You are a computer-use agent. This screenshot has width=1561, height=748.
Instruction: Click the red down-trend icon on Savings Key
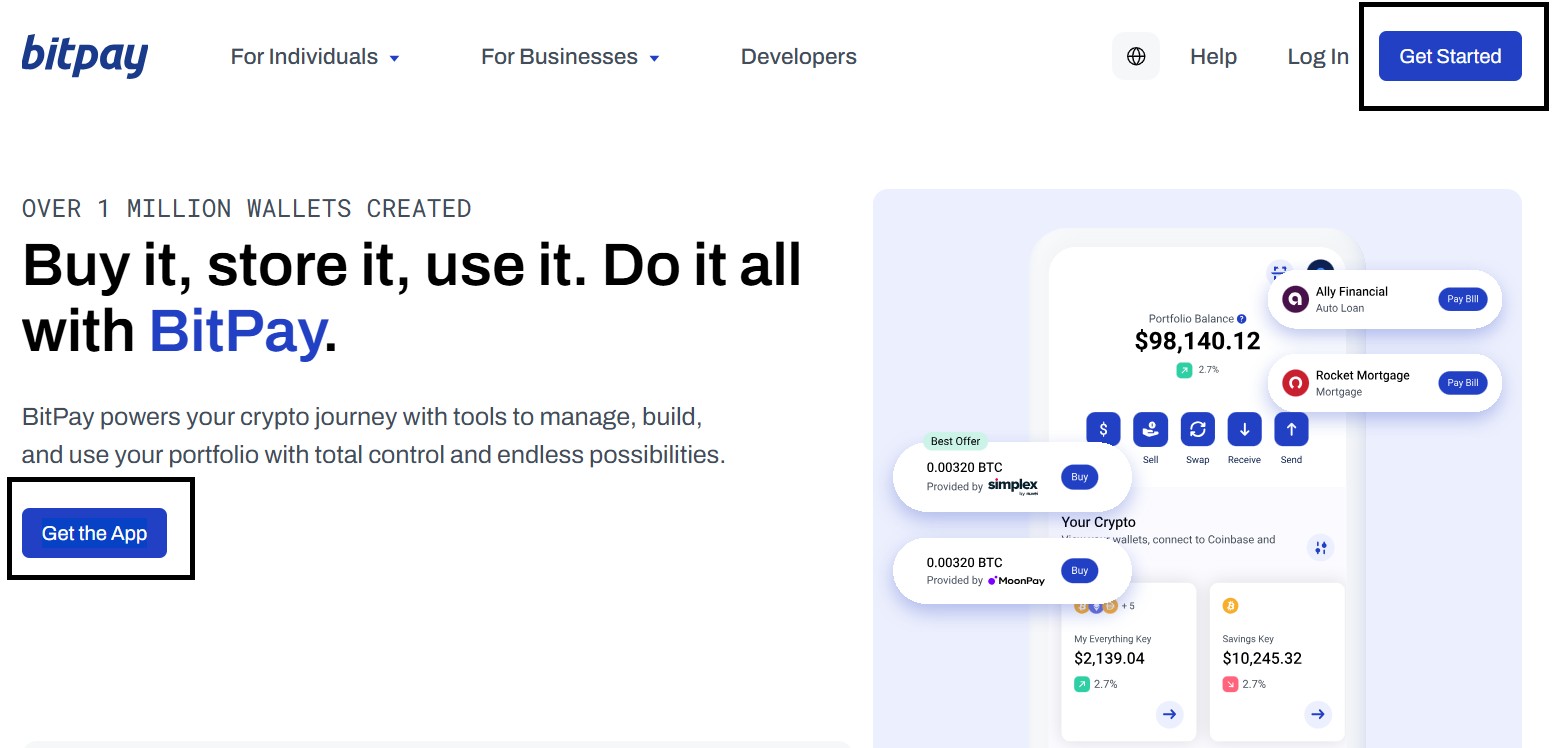click(1231, 684)
